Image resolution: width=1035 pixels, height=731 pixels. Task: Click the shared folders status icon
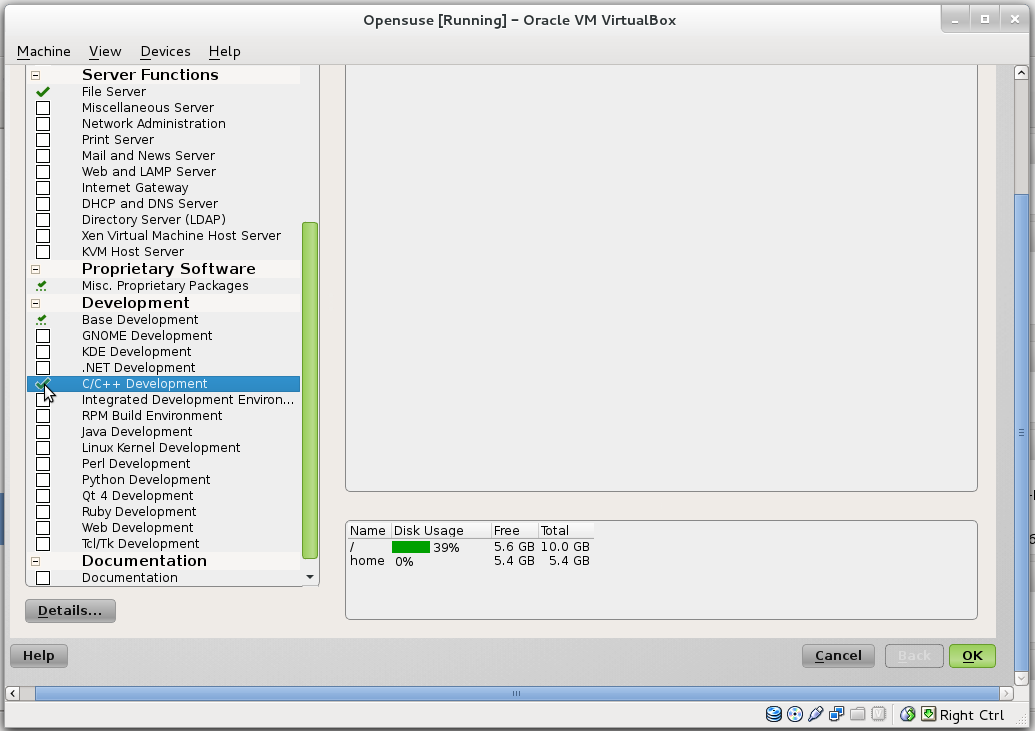[x=856, y=714]
